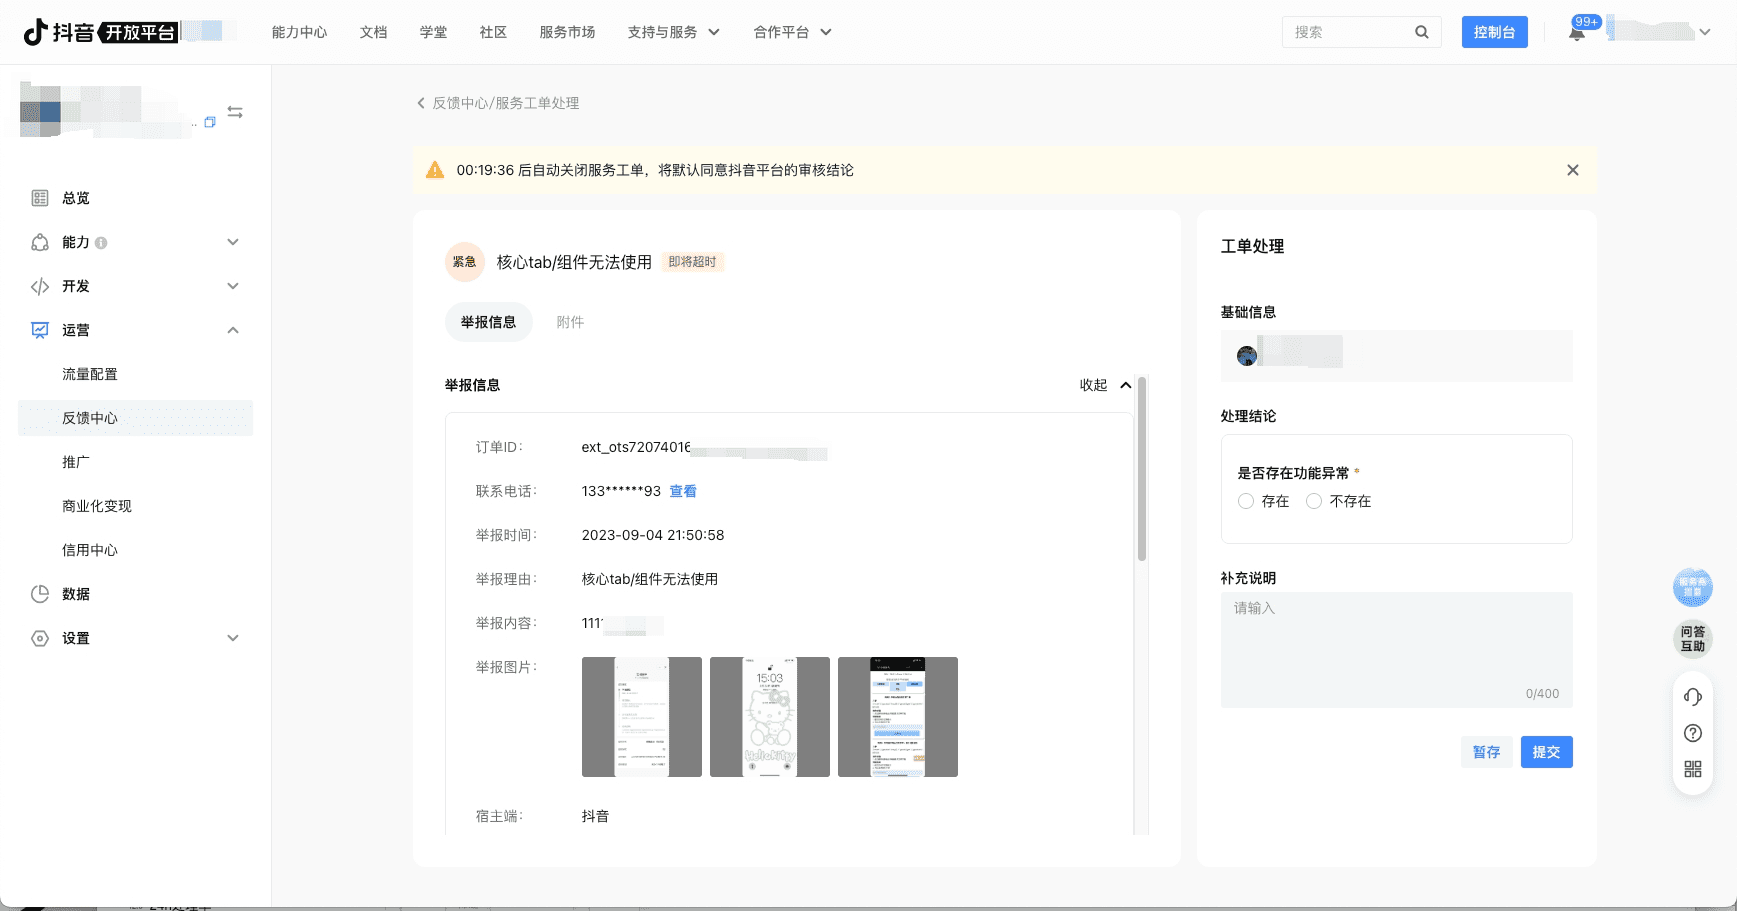Click the 设置 gear icon
1737x911 pixels.
click(x=40, y=638)
